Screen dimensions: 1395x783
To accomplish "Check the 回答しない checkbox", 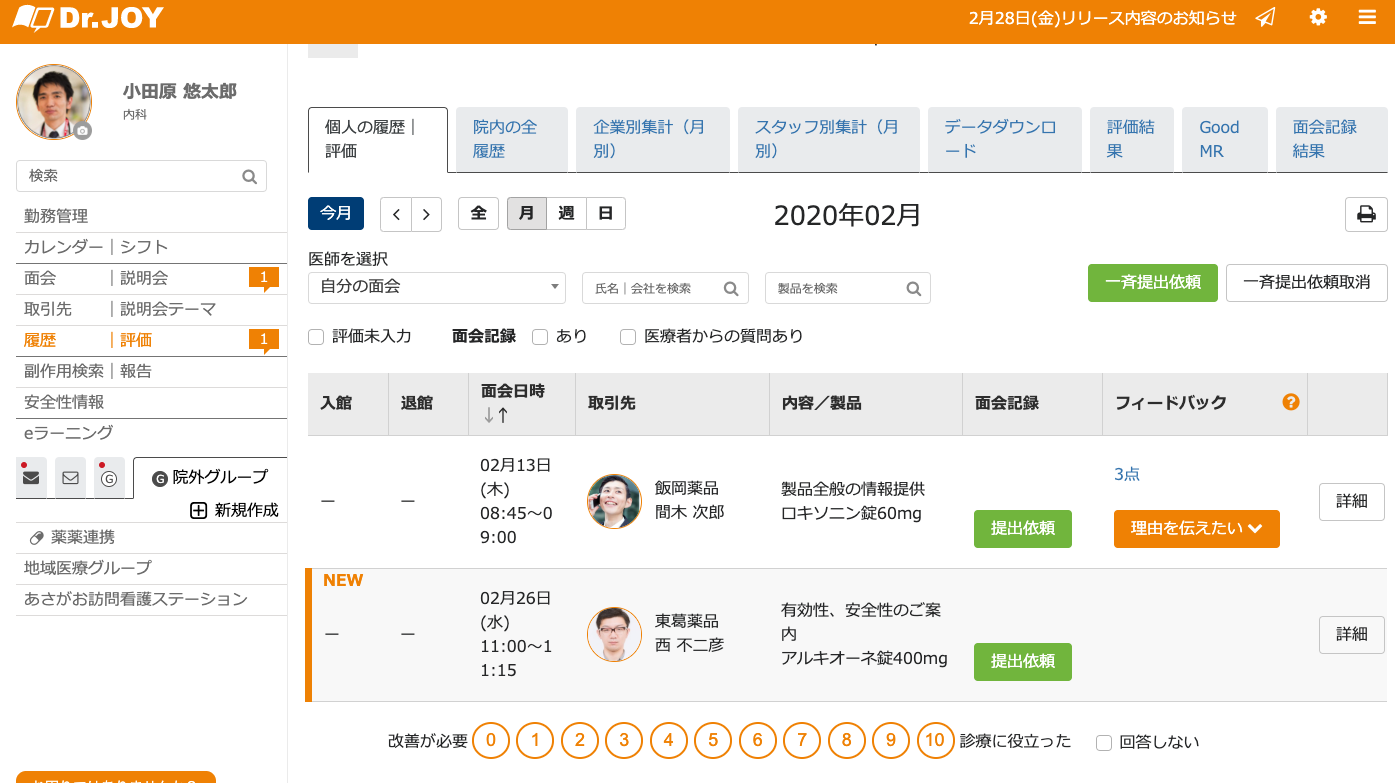I will (1104, 742).
